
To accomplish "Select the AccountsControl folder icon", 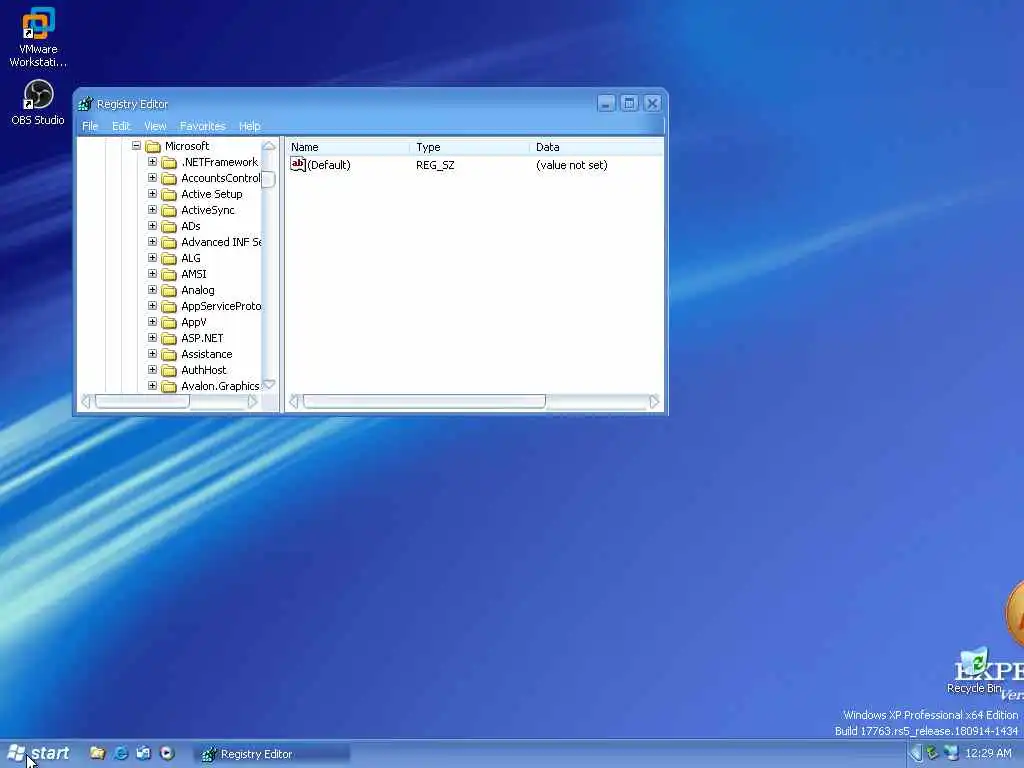I will click(169, 178).
